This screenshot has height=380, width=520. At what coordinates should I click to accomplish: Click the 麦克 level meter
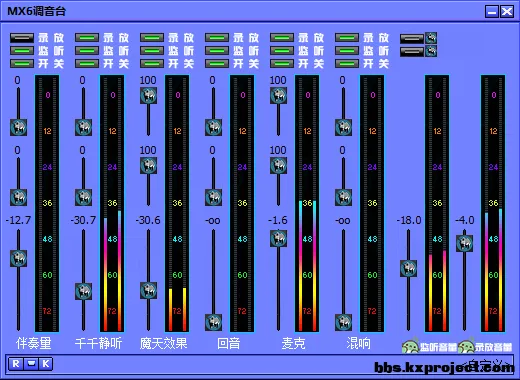307,203
